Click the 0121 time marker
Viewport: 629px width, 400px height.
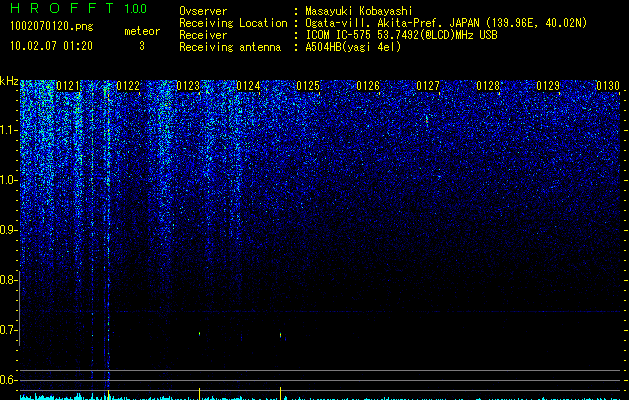tap(68, 86)
